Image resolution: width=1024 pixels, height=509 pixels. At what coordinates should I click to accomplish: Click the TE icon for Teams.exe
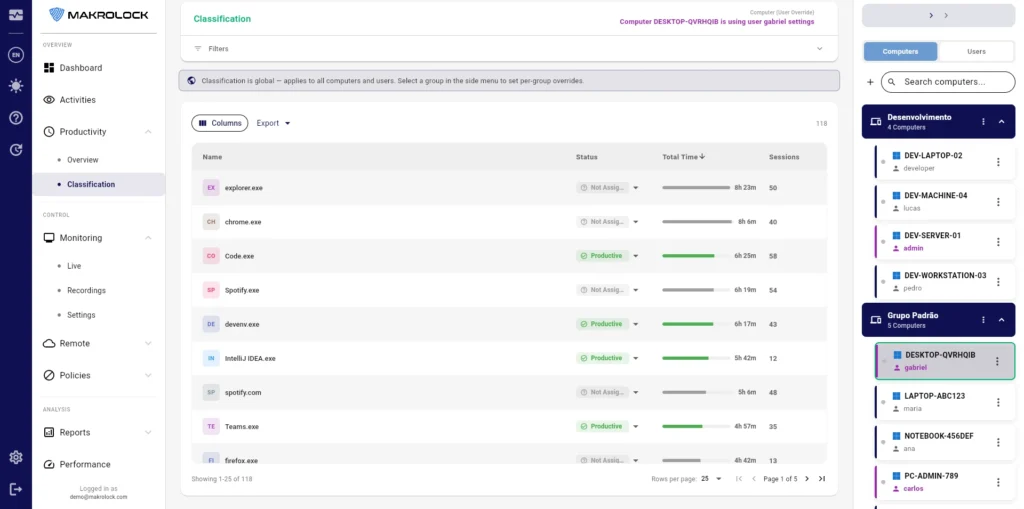click(211, 427)
